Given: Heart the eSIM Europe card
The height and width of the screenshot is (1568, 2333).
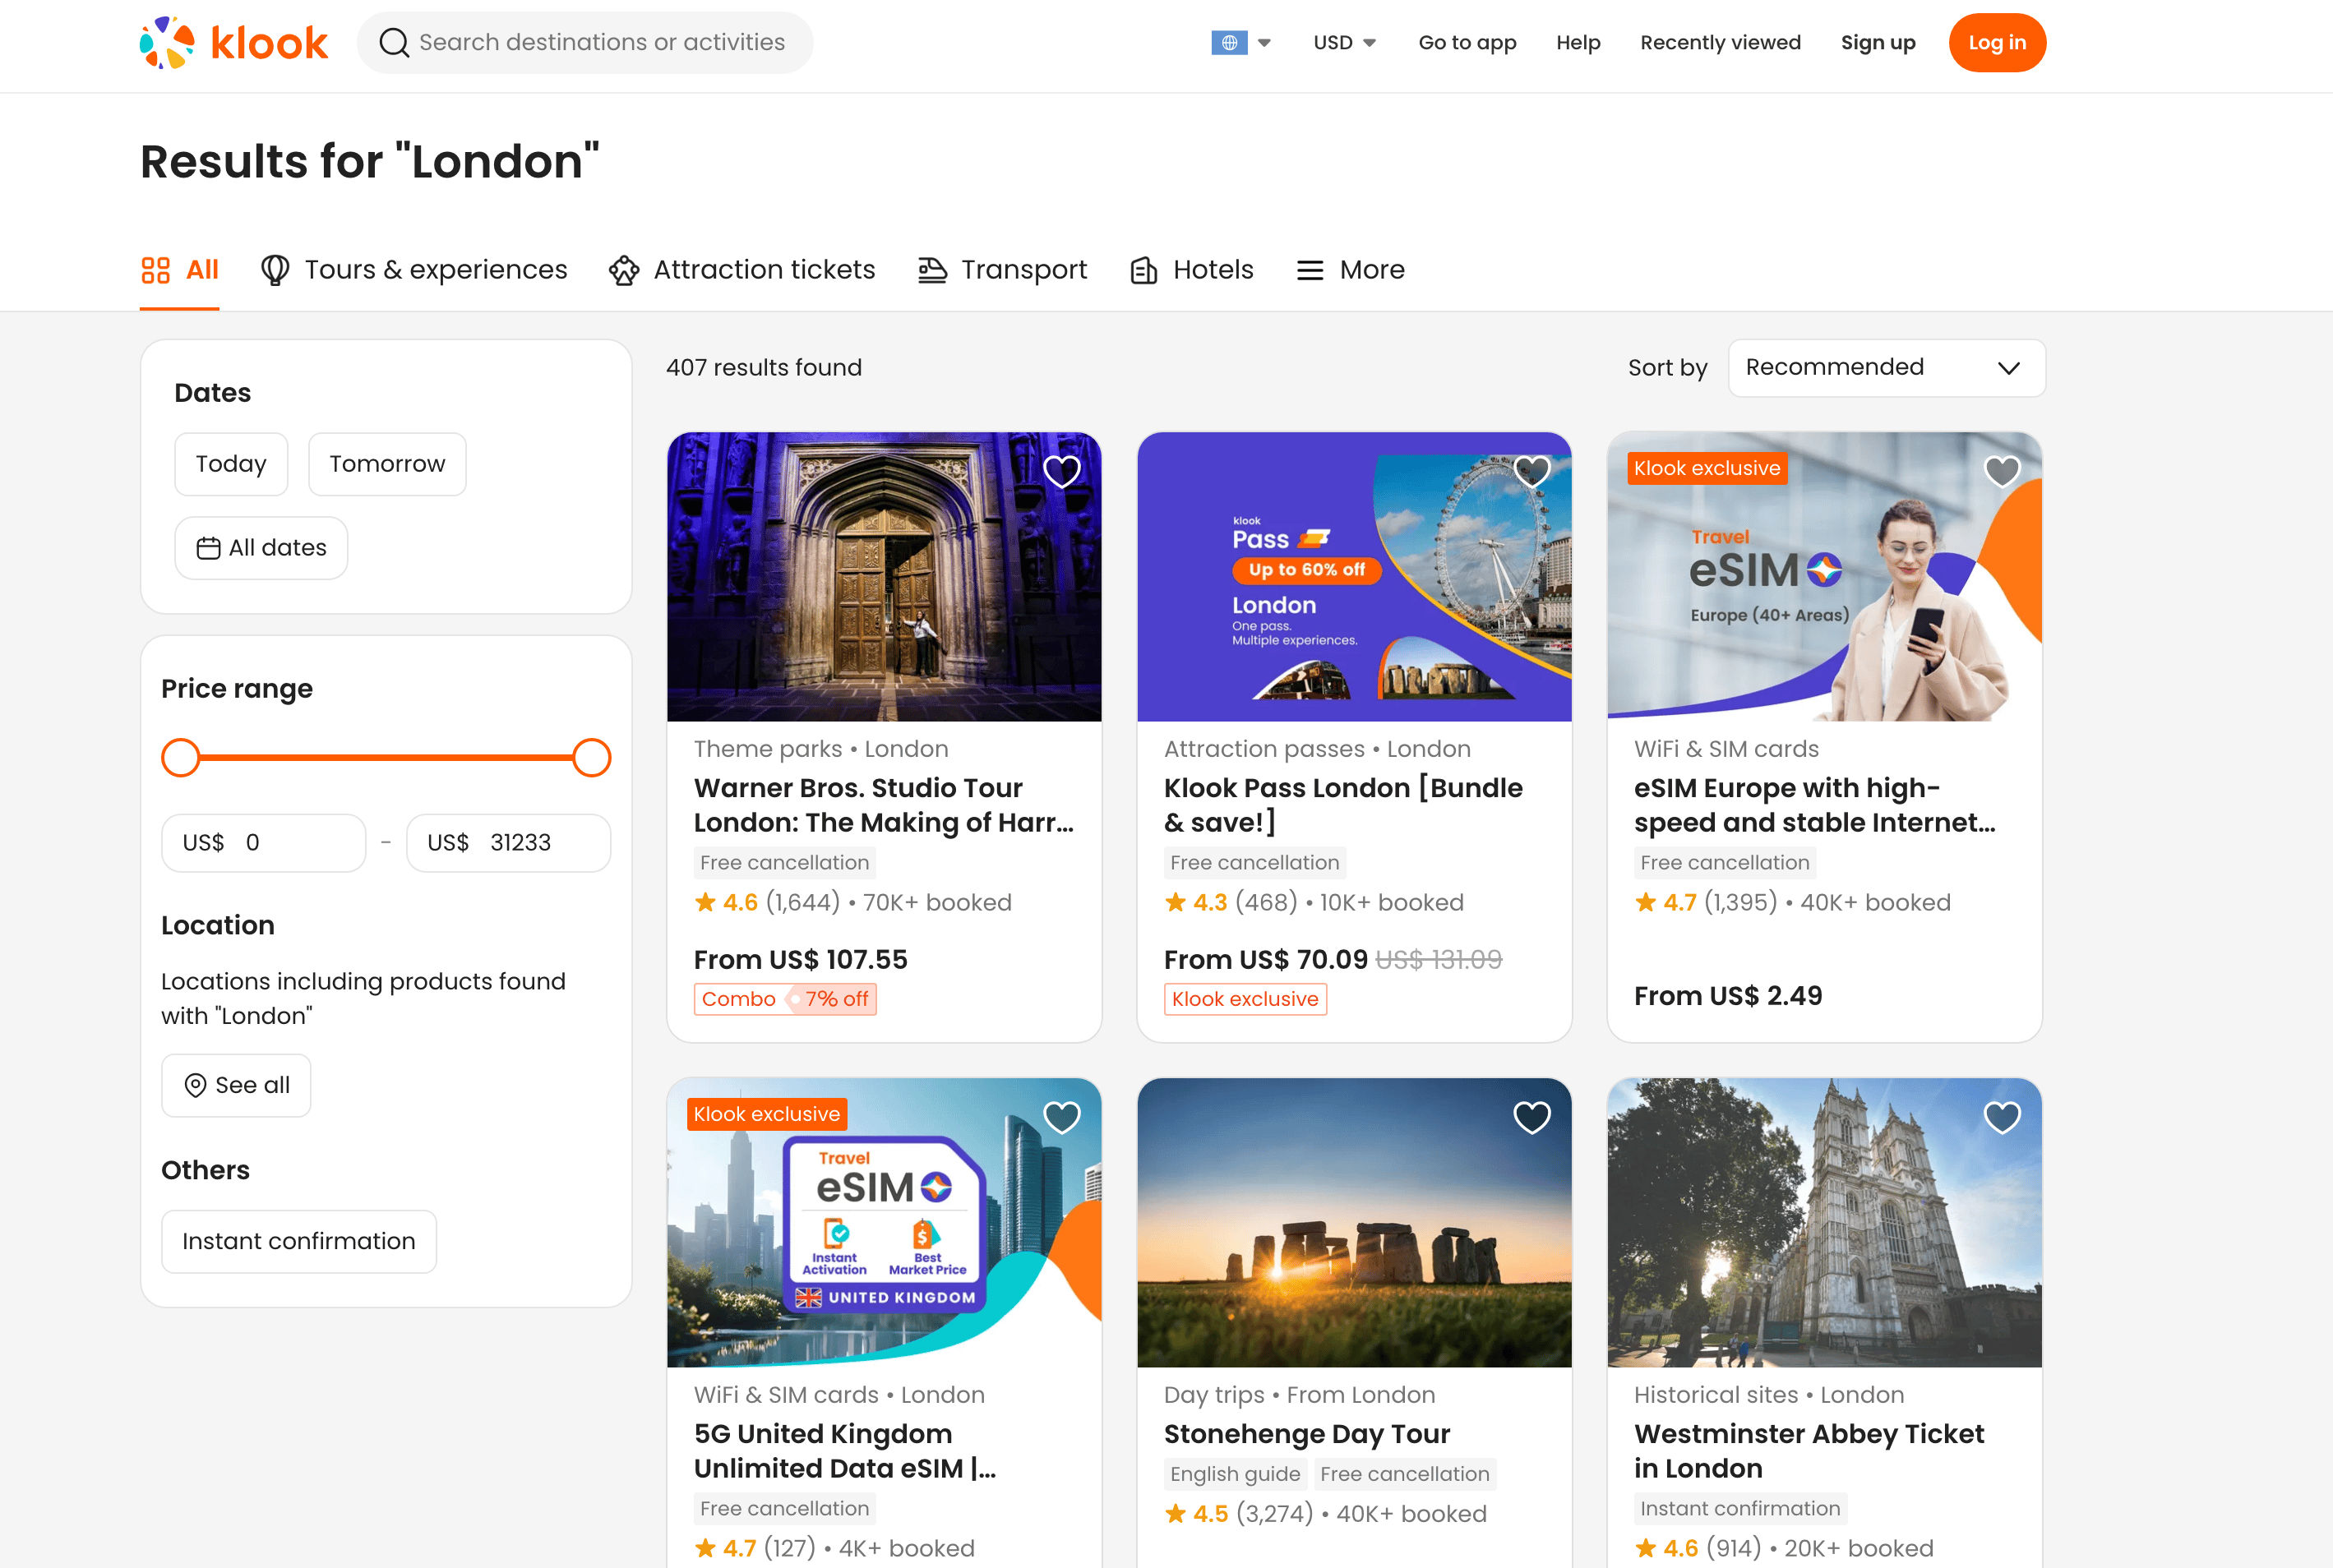Looking at the screenshot, I should coord(2001,471).
